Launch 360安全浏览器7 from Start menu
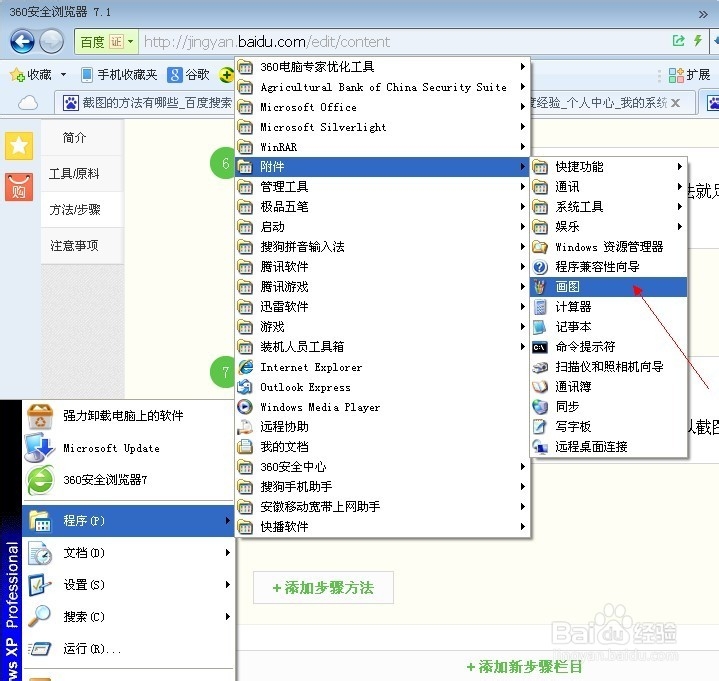719x681 pixels. [128, 480]
